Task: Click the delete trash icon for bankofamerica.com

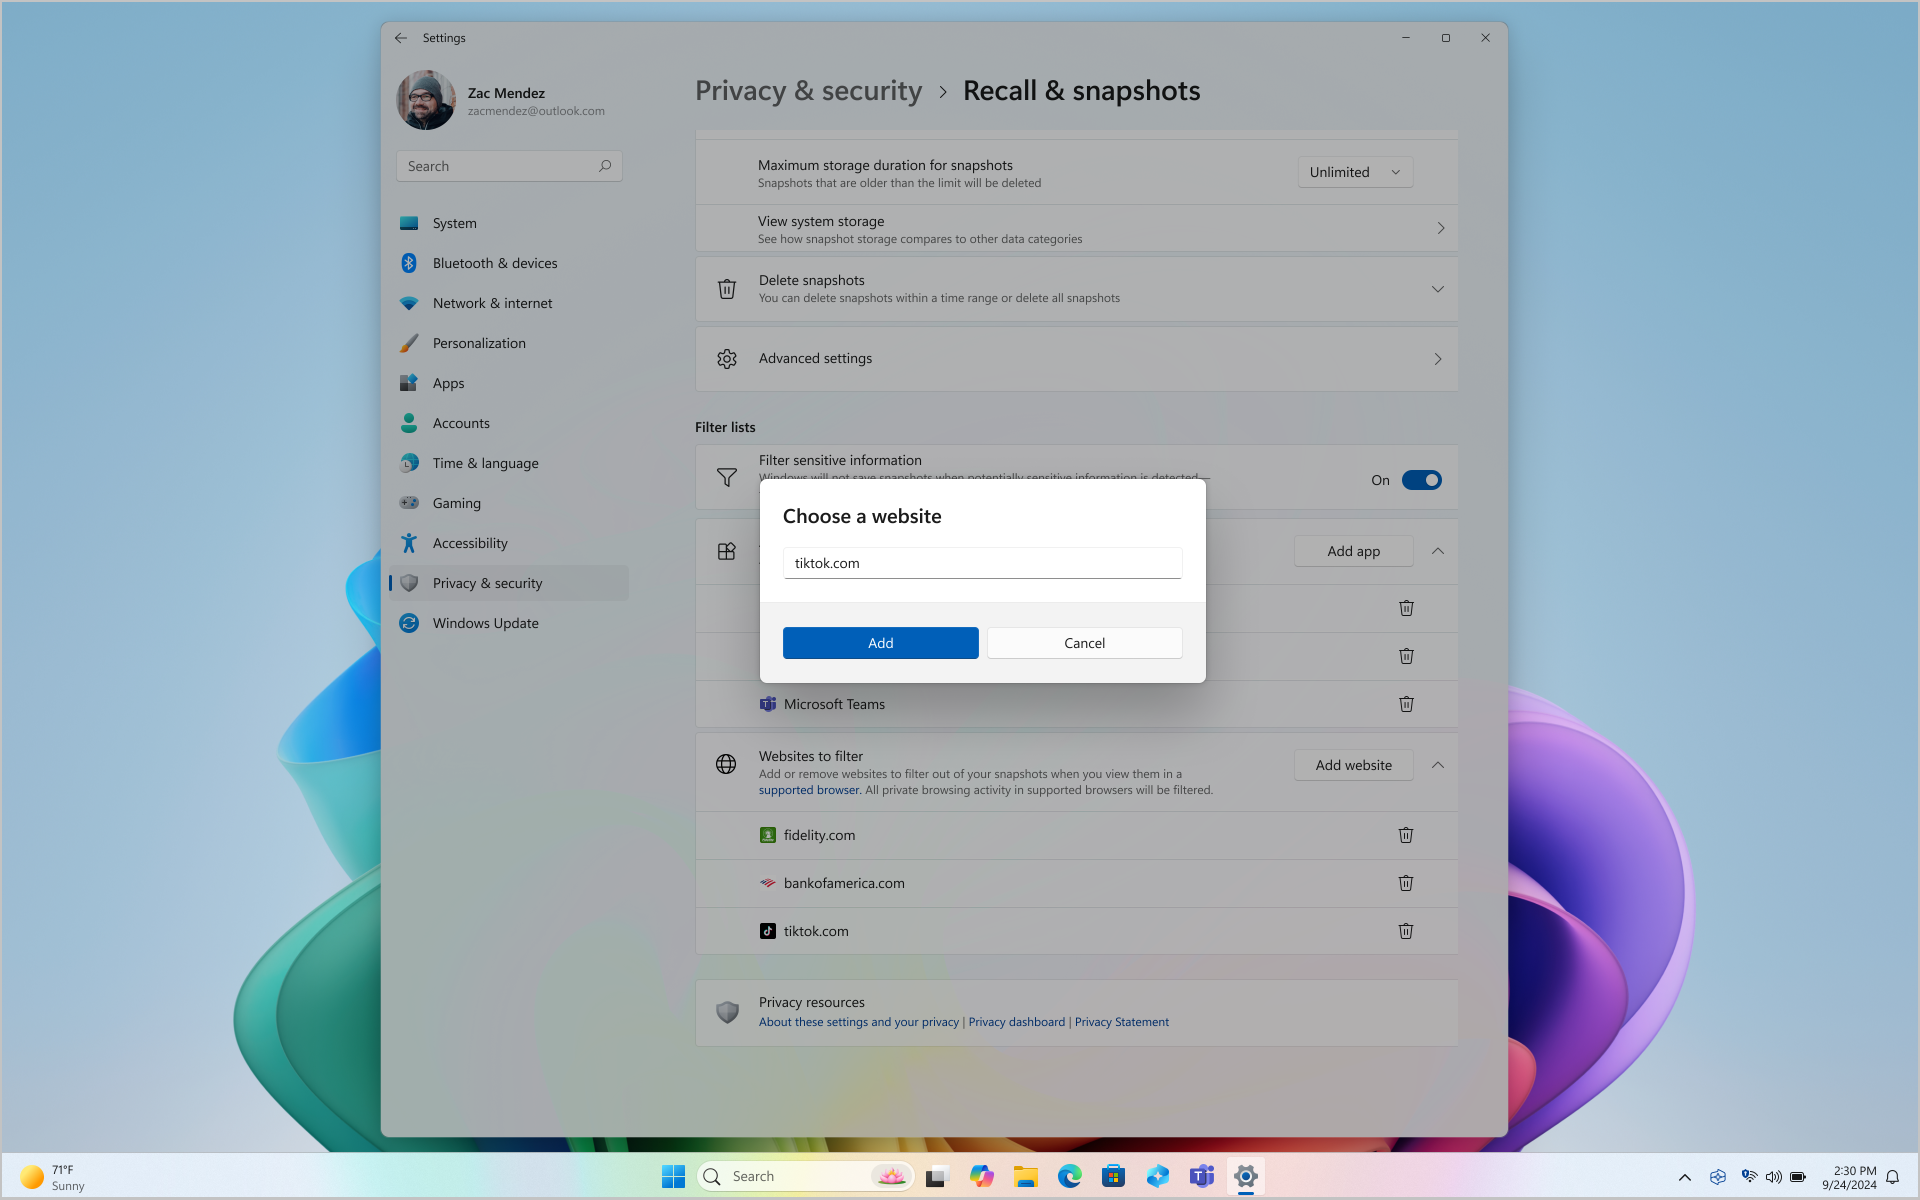Action: tap(1406, 882)
